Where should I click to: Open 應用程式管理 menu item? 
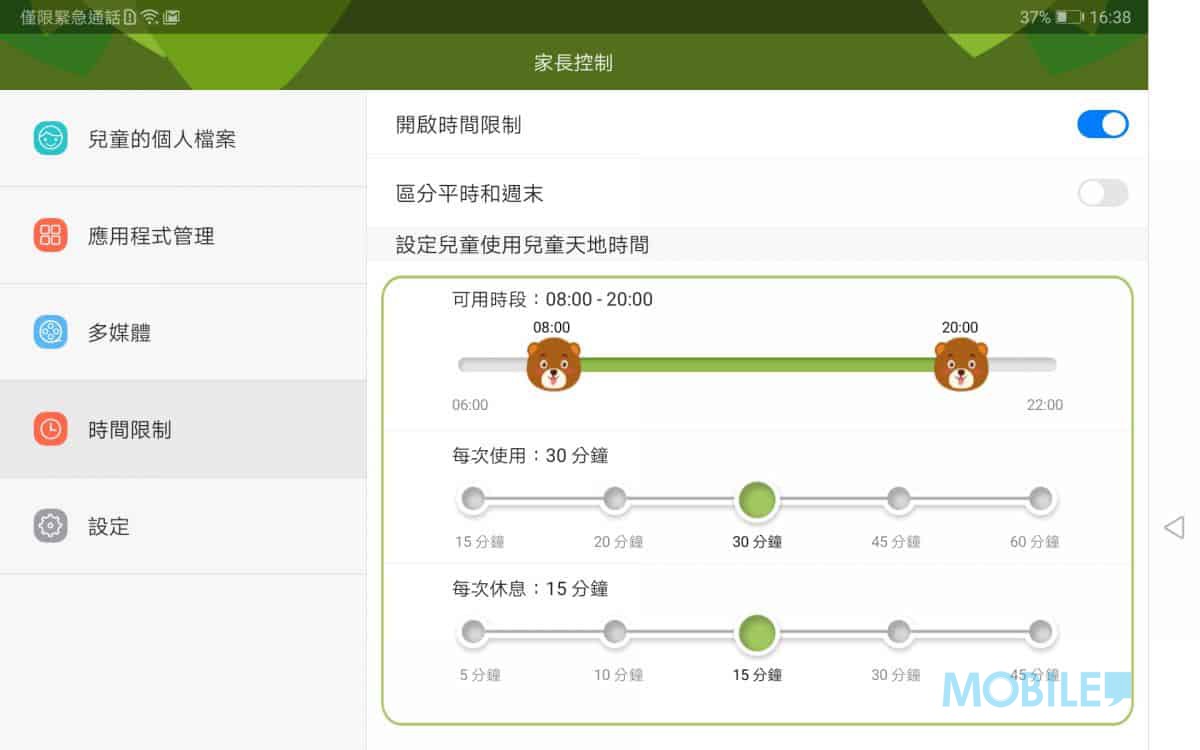183,235
